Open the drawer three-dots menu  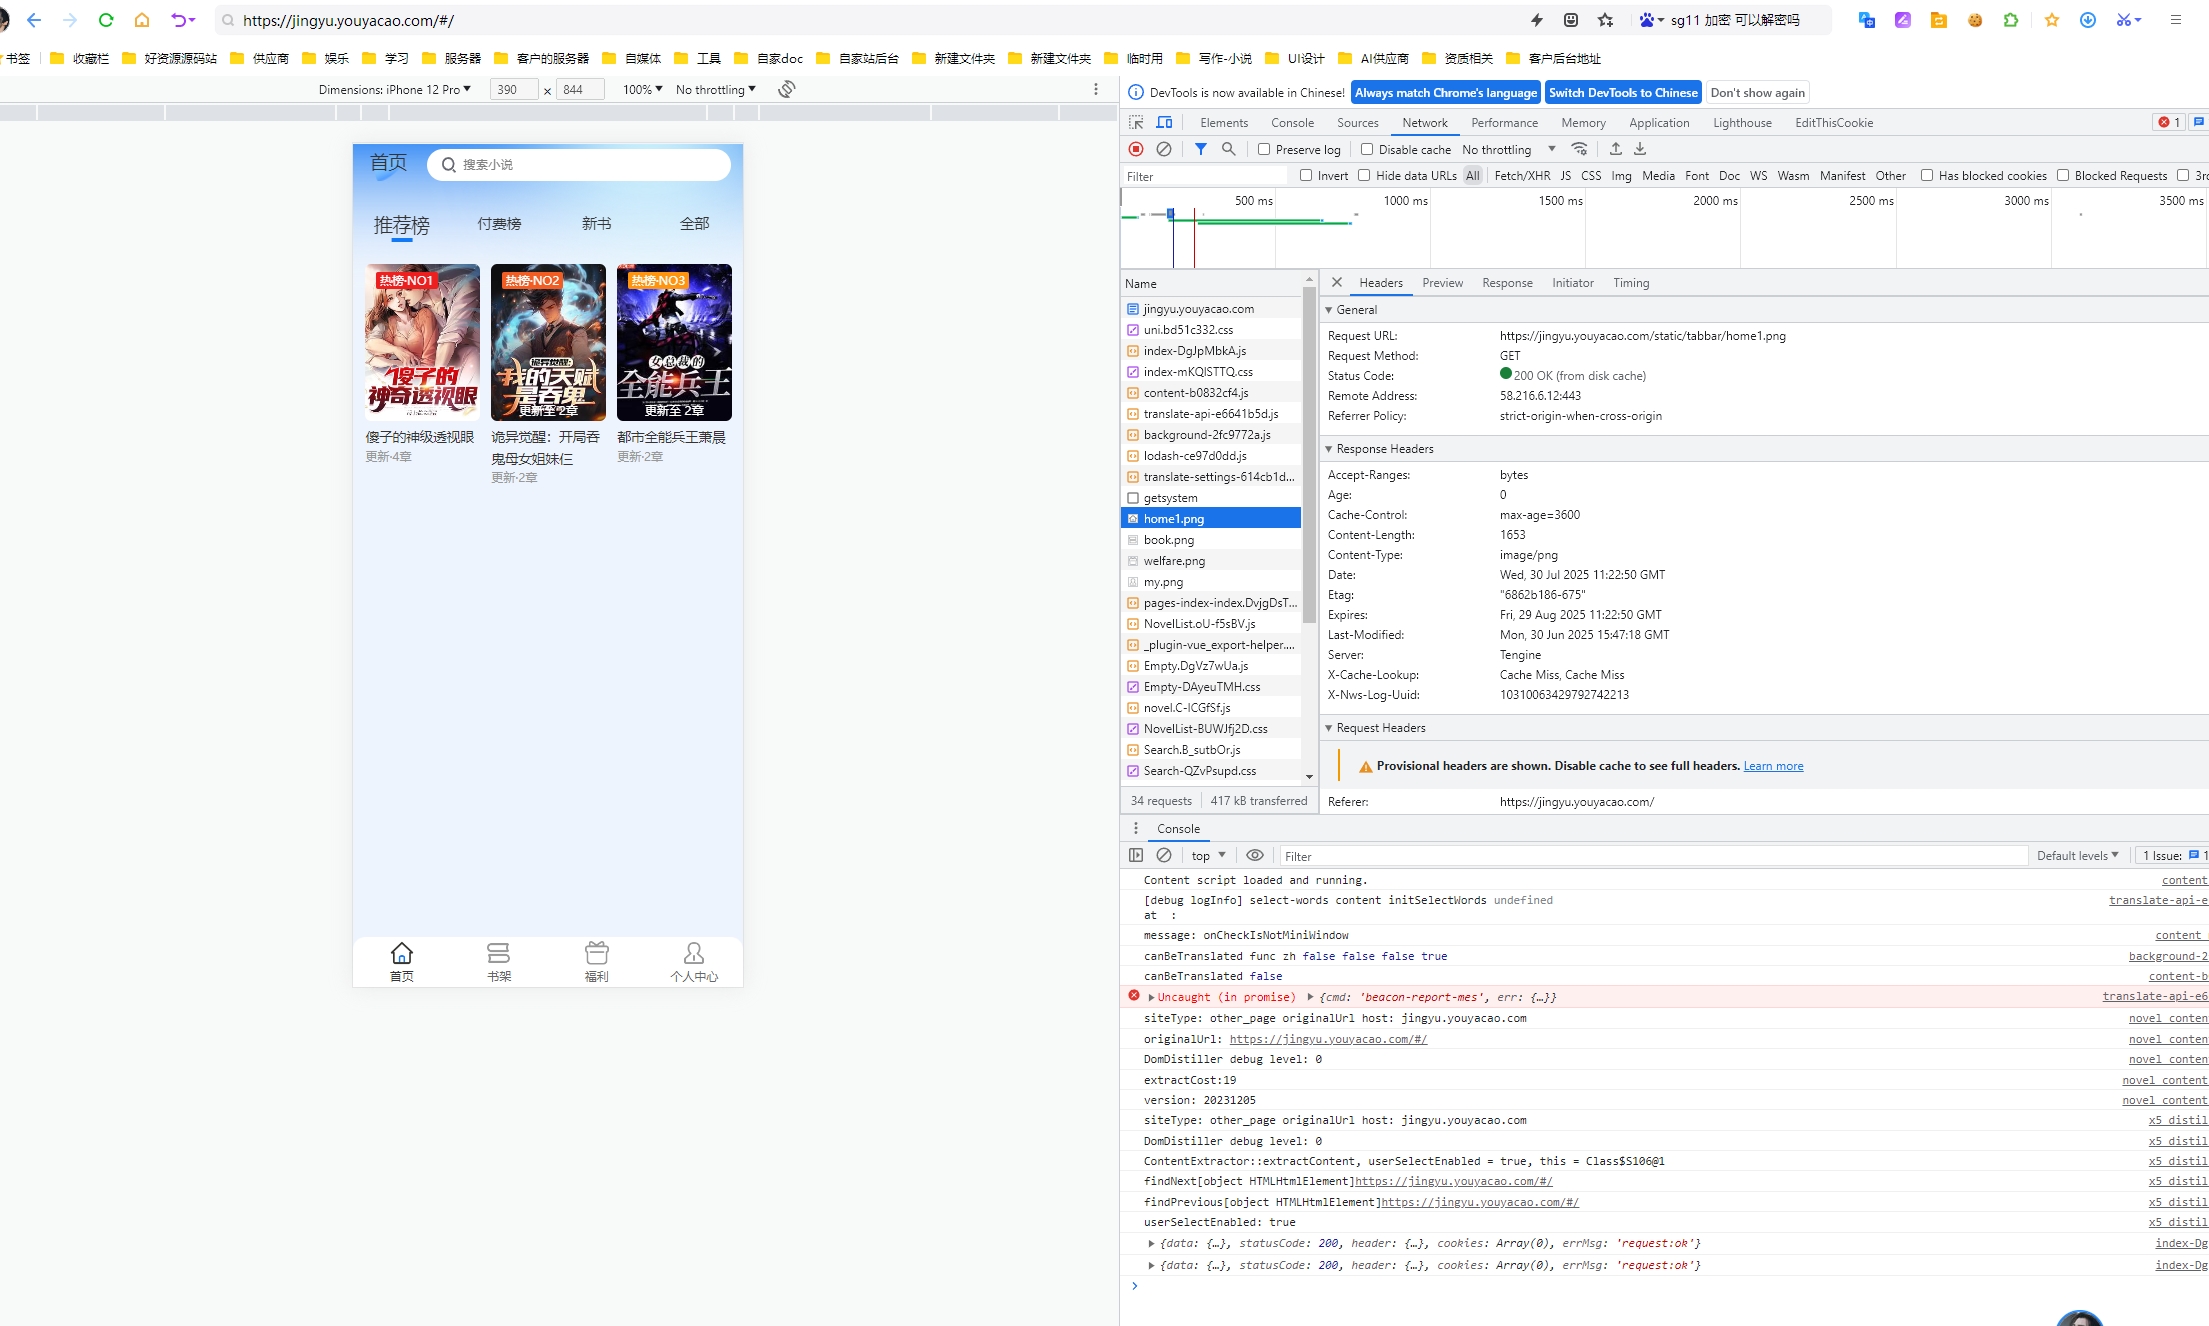tap(1135, 828)
